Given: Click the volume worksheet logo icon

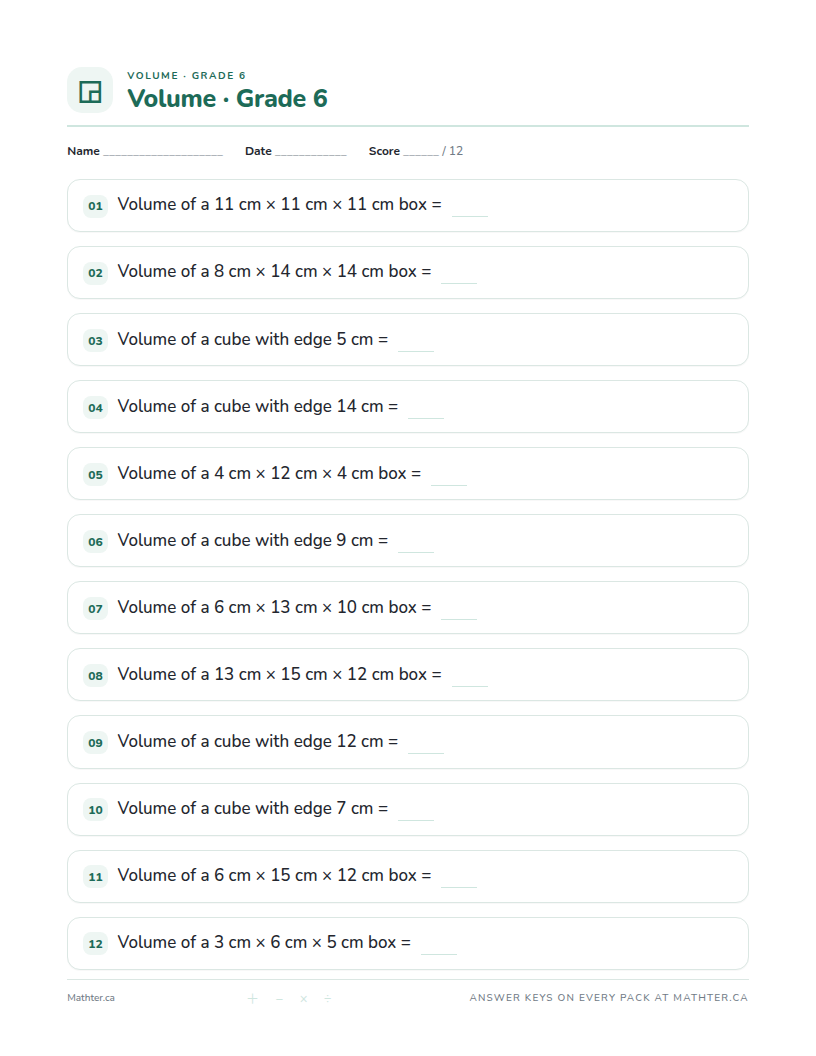Looking at the screenshot, I should [90, 90].
